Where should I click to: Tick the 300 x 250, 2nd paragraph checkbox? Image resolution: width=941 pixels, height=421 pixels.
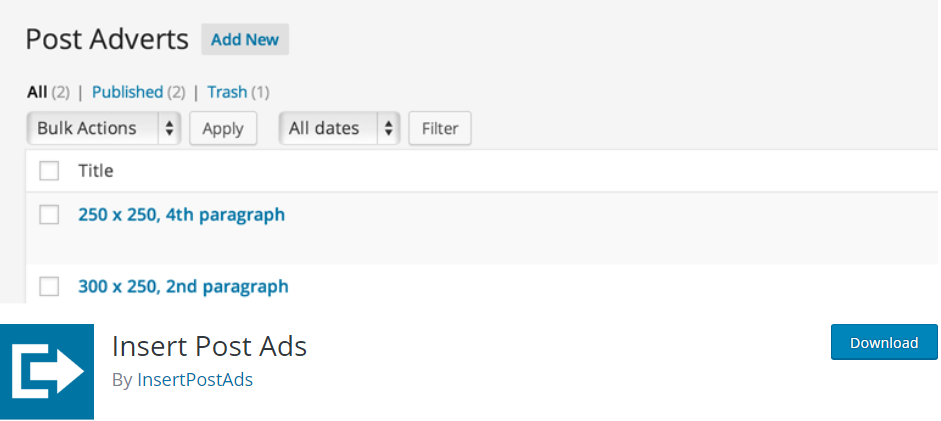(x=49, y=287)
